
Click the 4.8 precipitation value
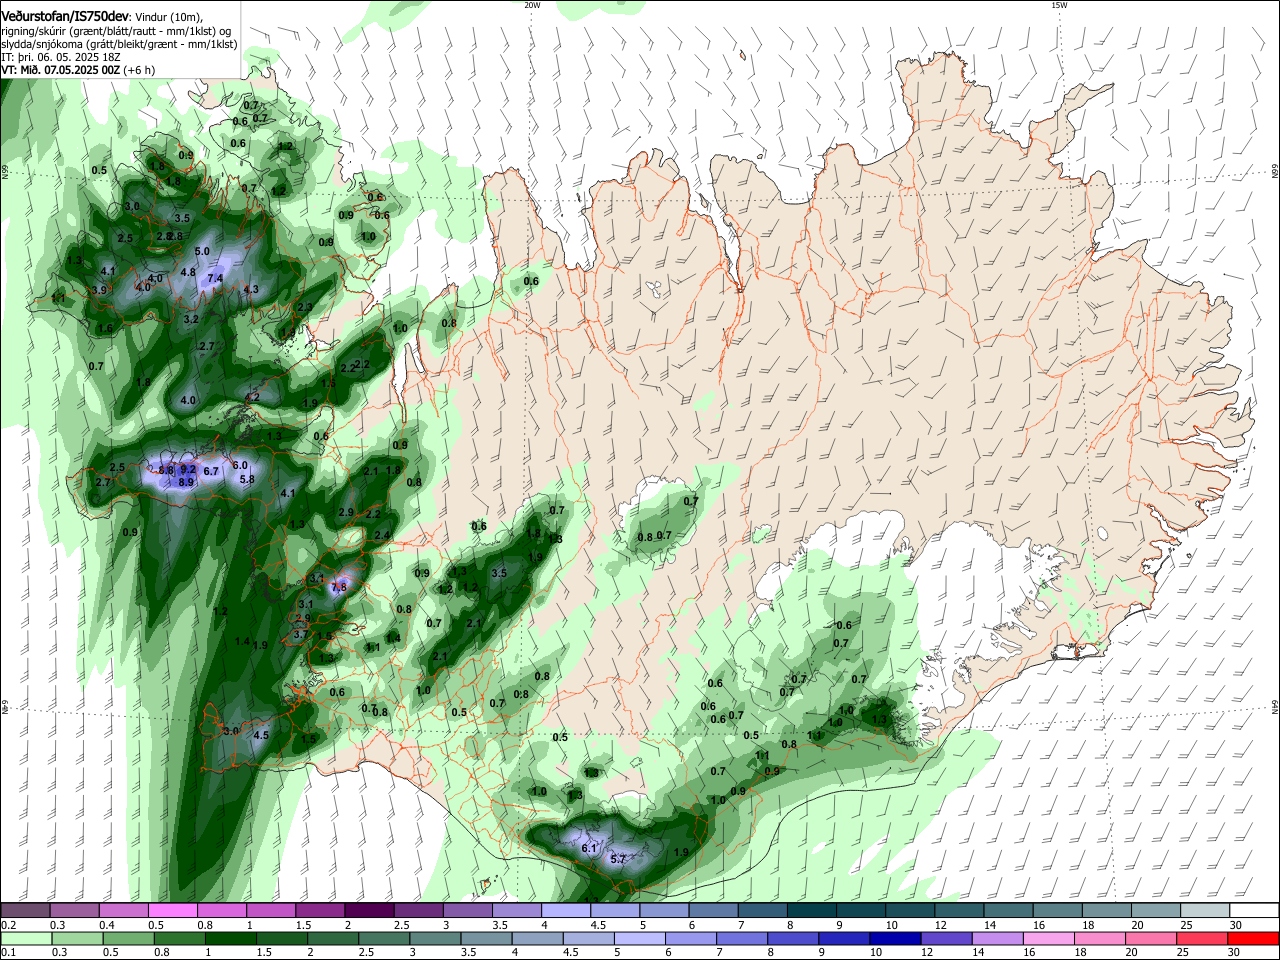tap(188, 272)
